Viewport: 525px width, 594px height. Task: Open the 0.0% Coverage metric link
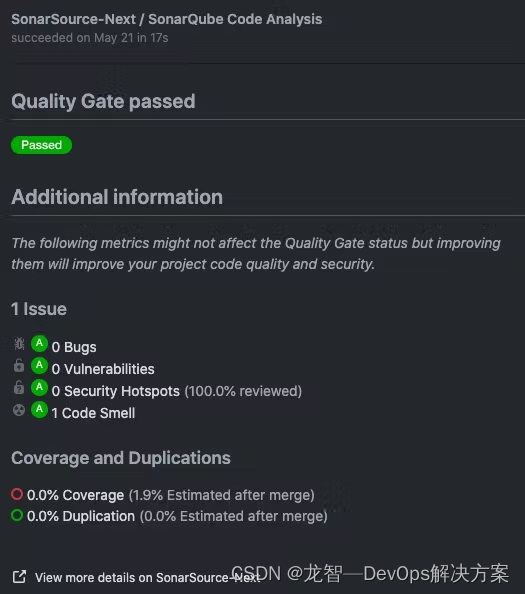[75, 495]
